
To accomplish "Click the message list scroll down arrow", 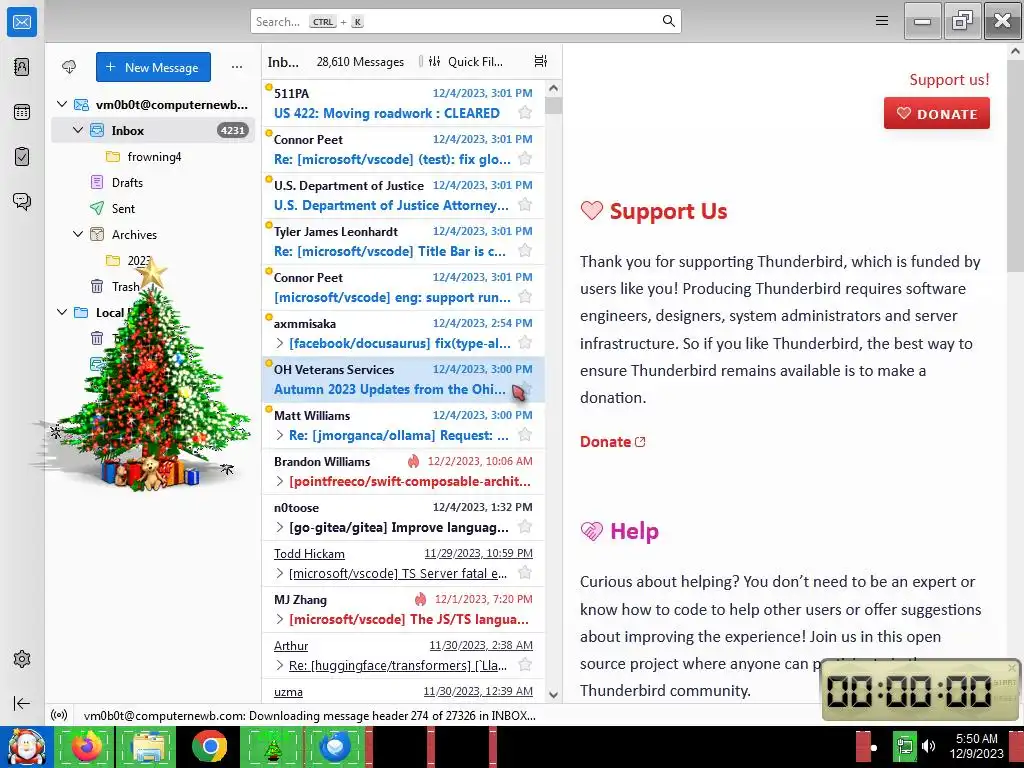I will 554,695.
